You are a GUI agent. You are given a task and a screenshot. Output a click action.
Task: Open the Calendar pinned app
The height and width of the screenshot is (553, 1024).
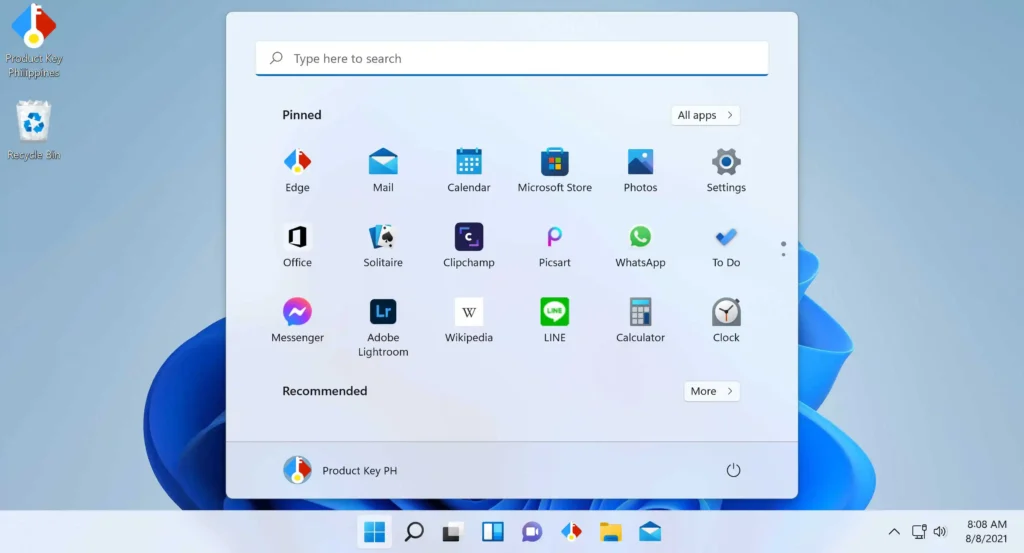pos(468,170)
